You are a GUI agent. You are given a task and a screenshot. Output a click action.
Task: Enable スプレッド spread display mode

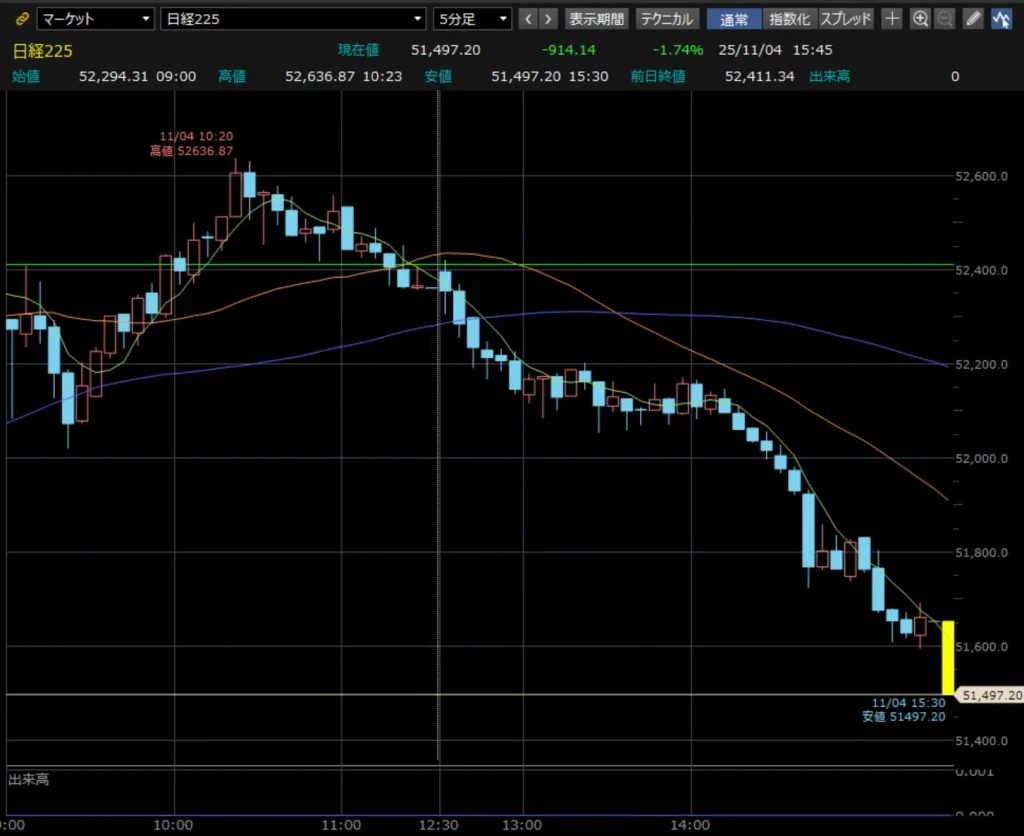tap(846, 19)
